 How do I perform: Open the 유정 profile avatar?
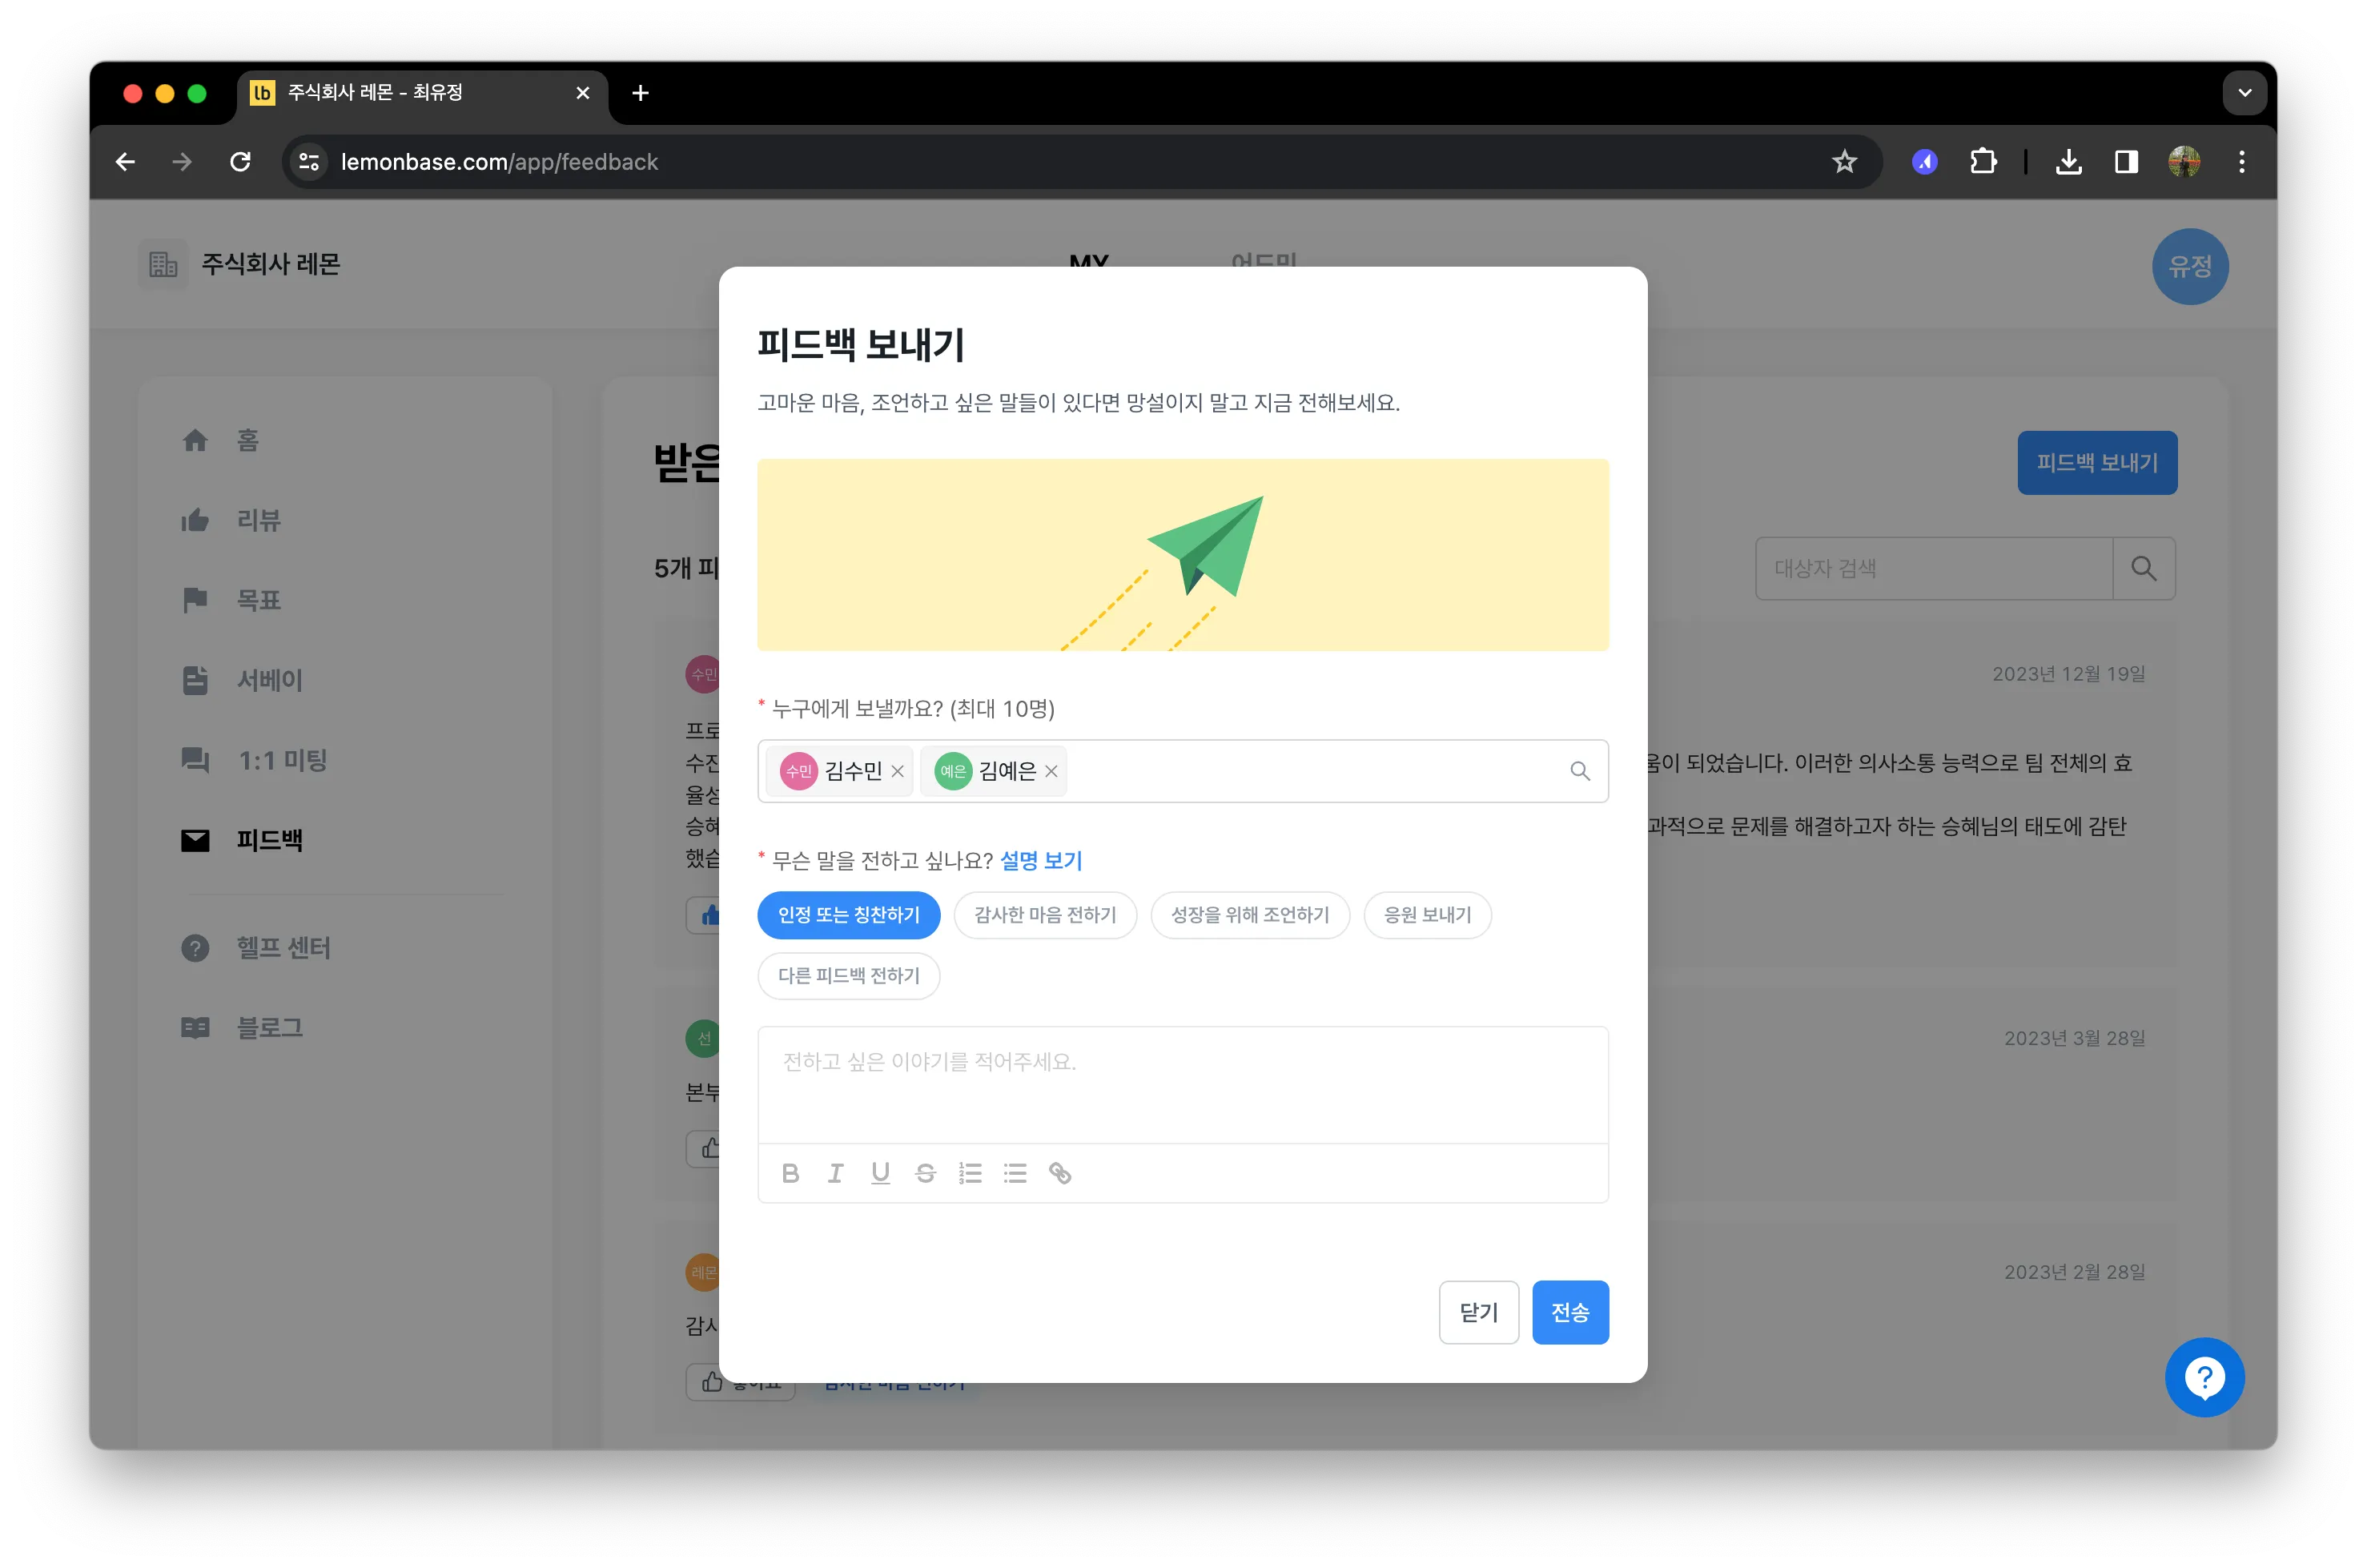[2190, 267]
